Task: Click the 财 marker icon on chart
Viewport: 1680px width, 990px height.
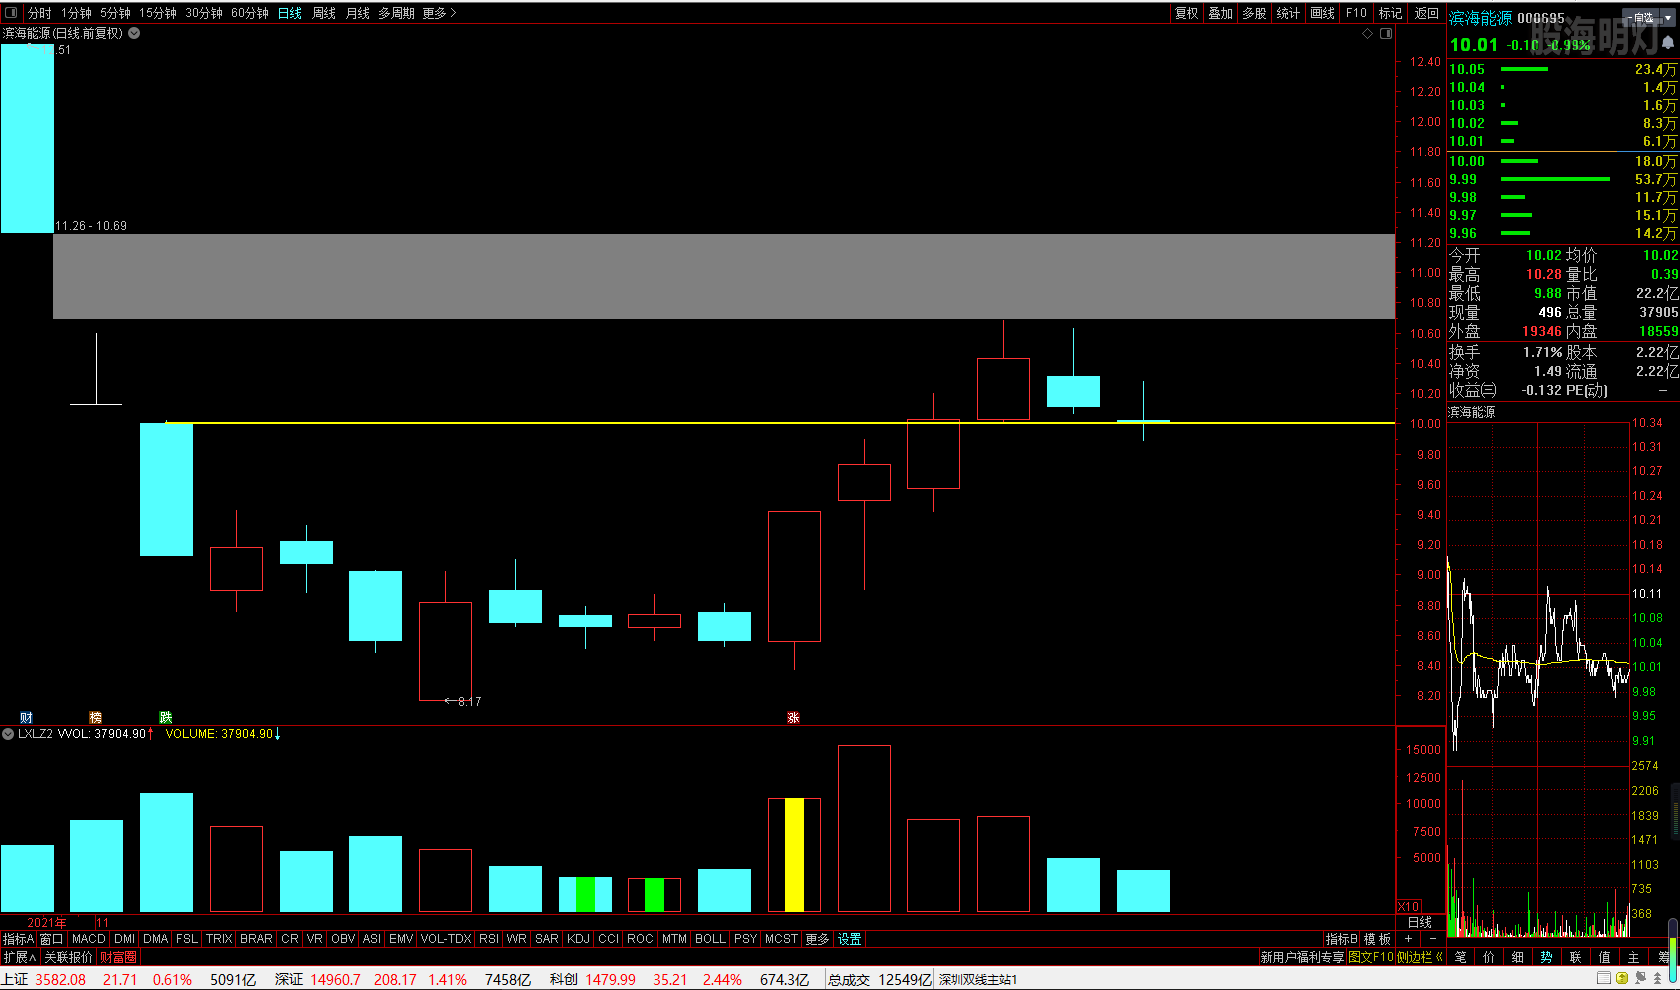Action: click(x=26, y=718)
